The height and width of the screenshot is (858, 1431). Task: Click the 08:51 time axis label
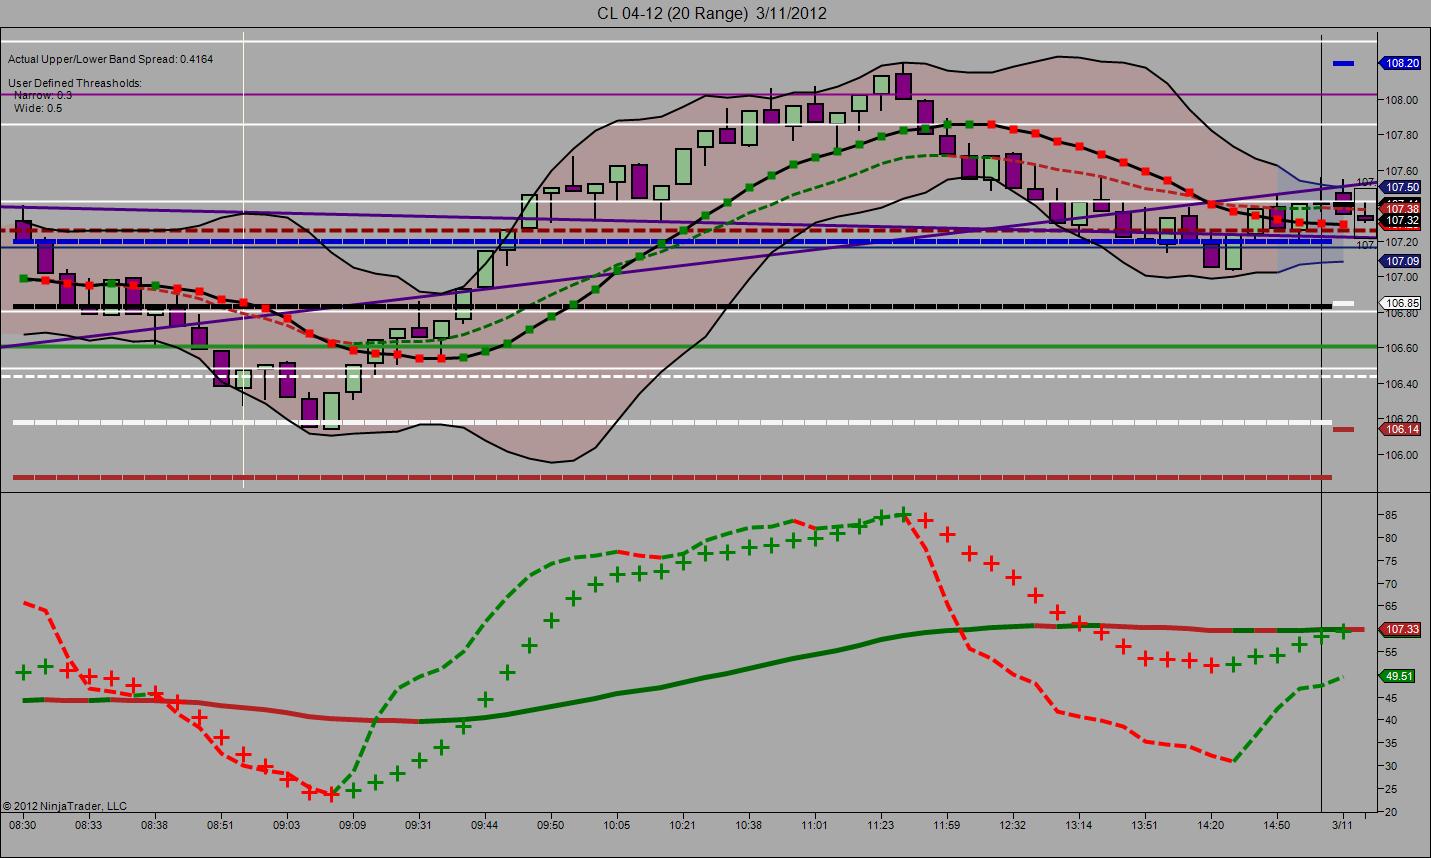pyautogui.click(x=221, y=826)
